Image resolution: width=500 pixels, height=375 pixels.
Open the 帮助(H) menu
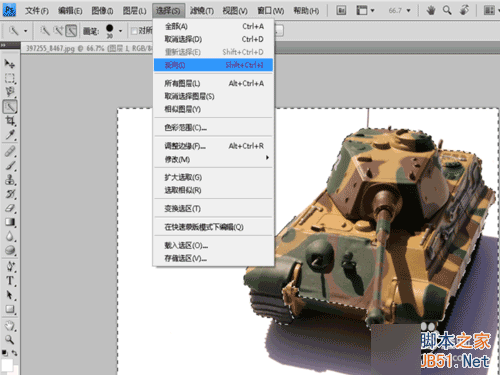click(x=306, y=11)
